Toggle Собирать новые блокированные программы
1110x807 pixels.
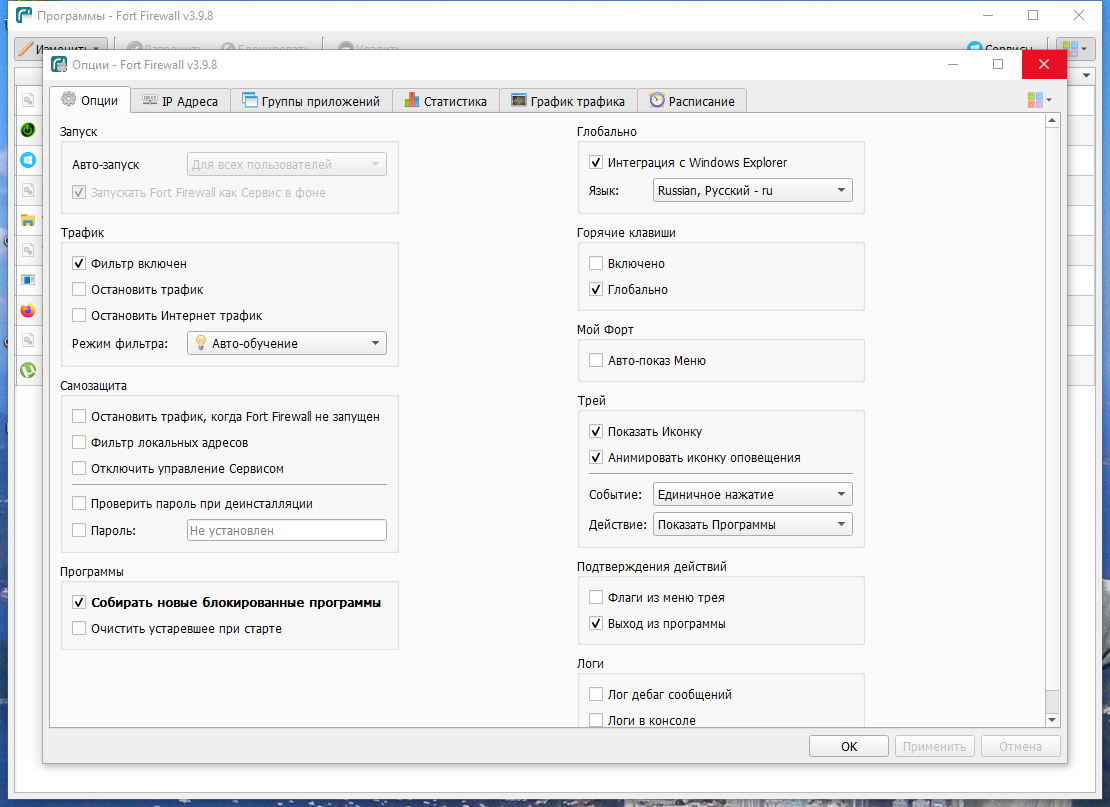pos(79,602)
